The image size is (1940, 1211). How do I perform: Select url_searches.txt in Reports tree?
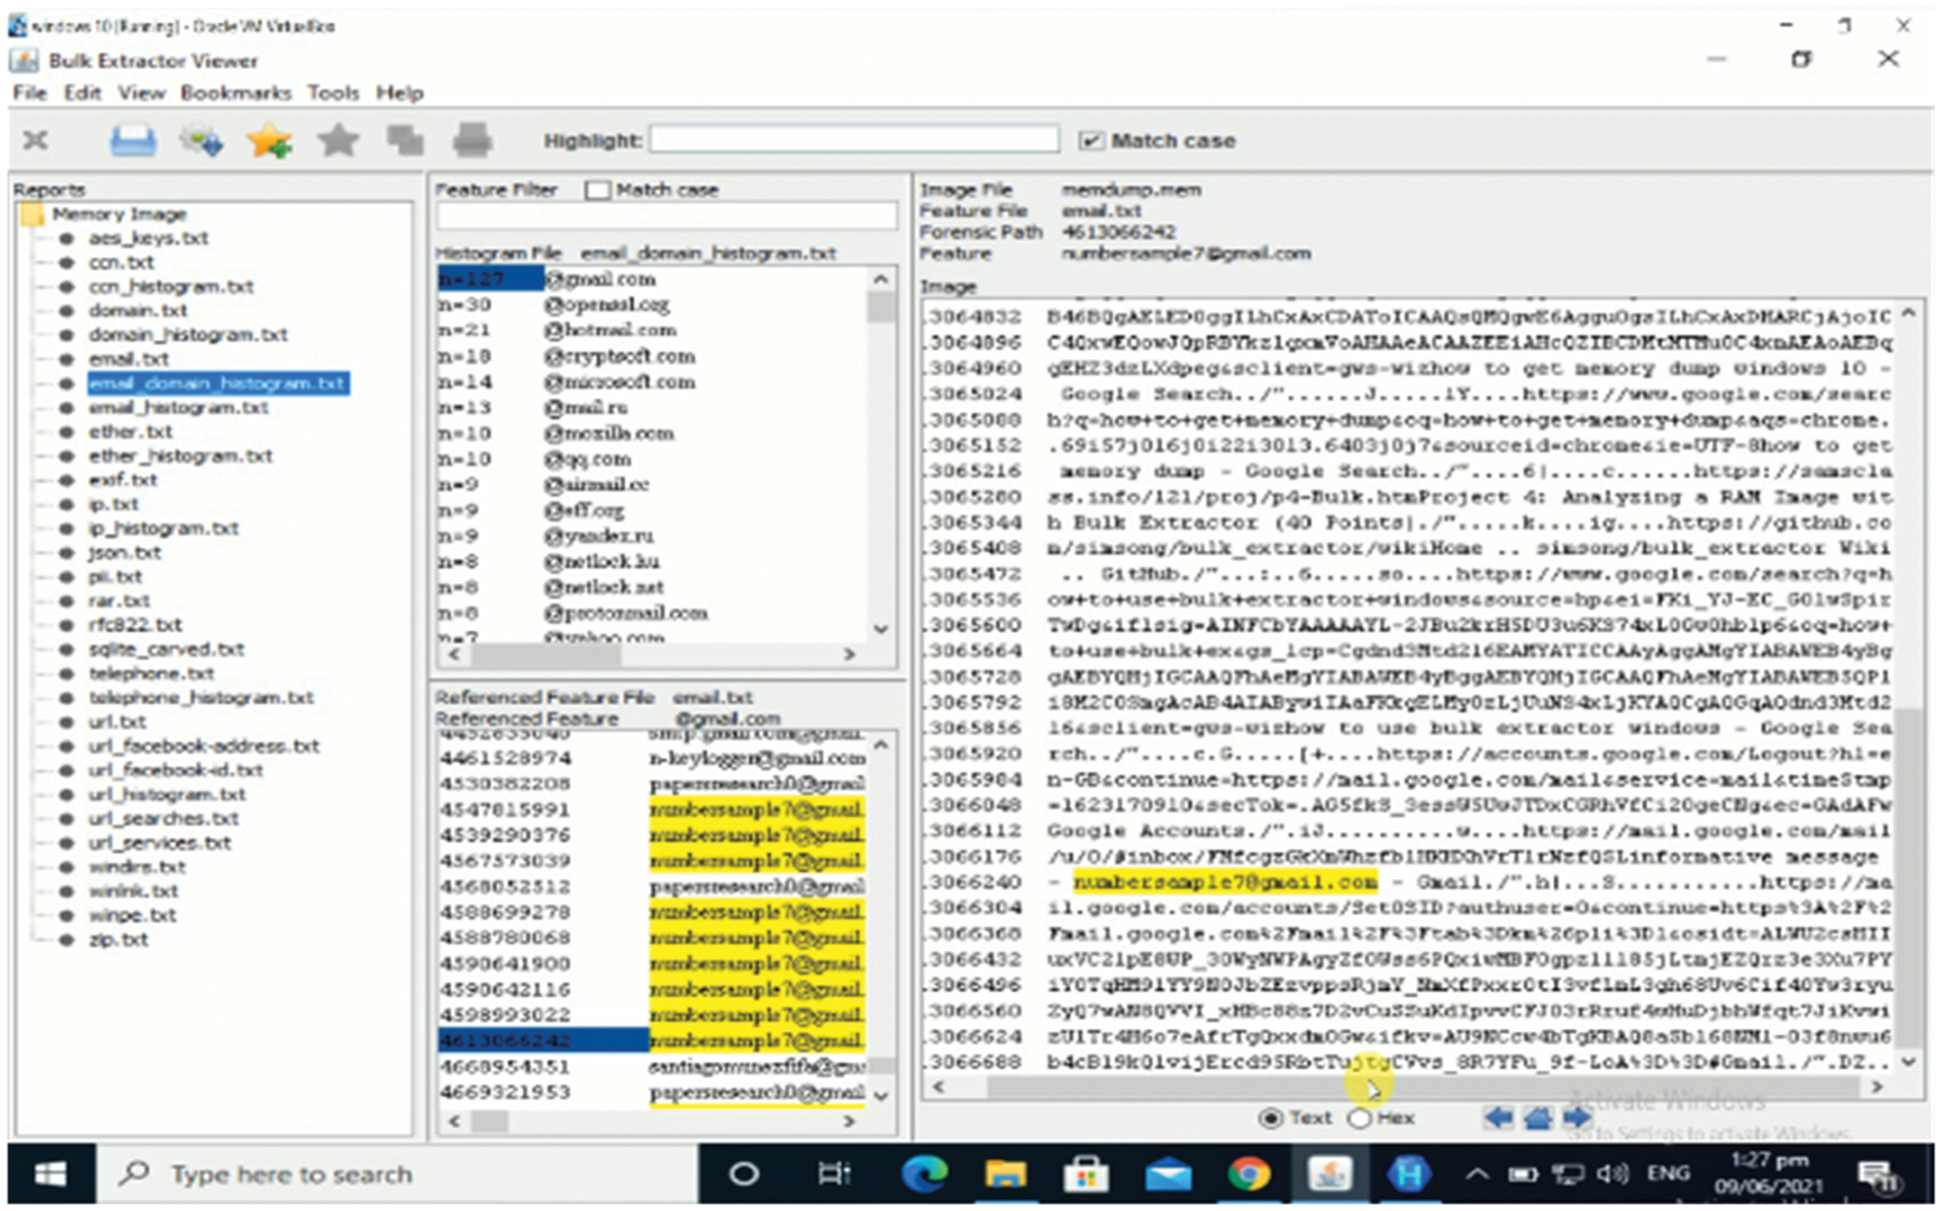[x=163, y=819]
